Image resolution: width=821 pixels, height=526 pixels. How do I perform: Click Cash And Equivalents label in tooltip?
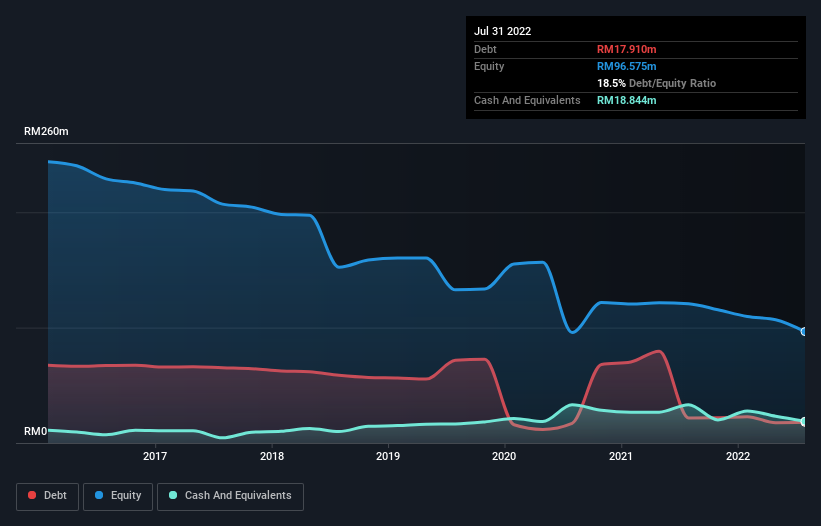click(x=527, y=100)
